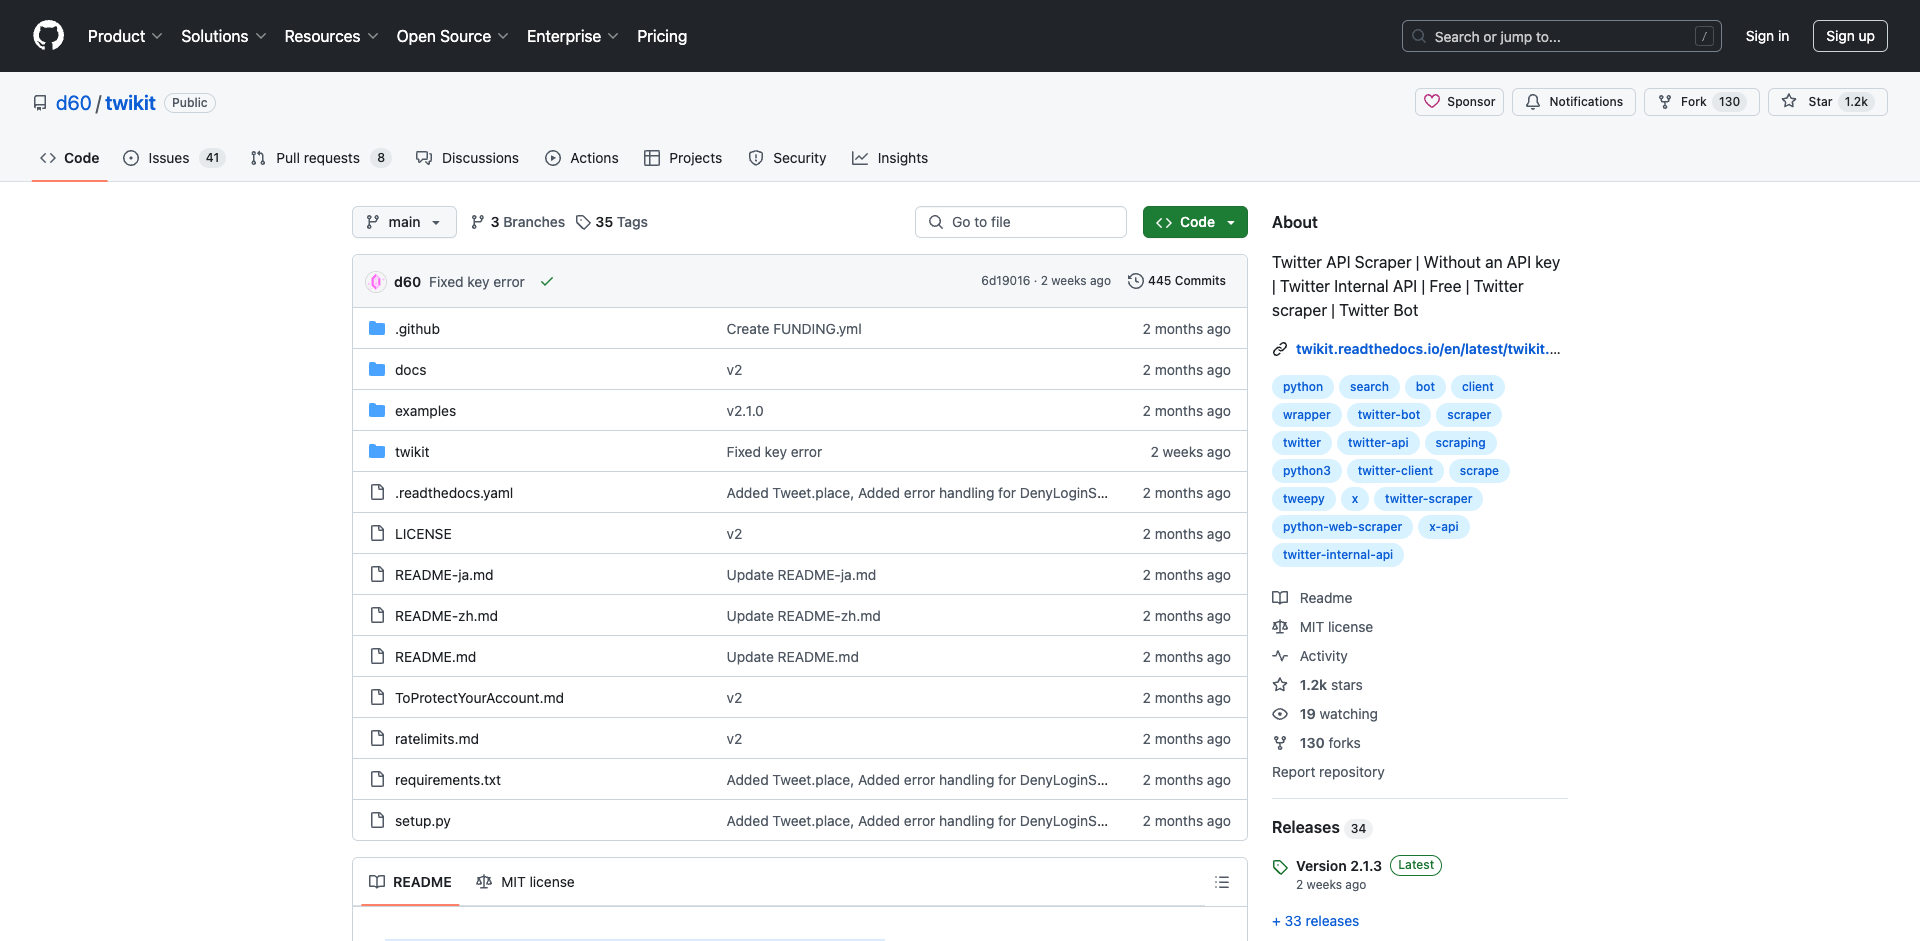Screen dimensions: 1920x941
Task: Click in the Go to file field
Action: point(1021,222)
